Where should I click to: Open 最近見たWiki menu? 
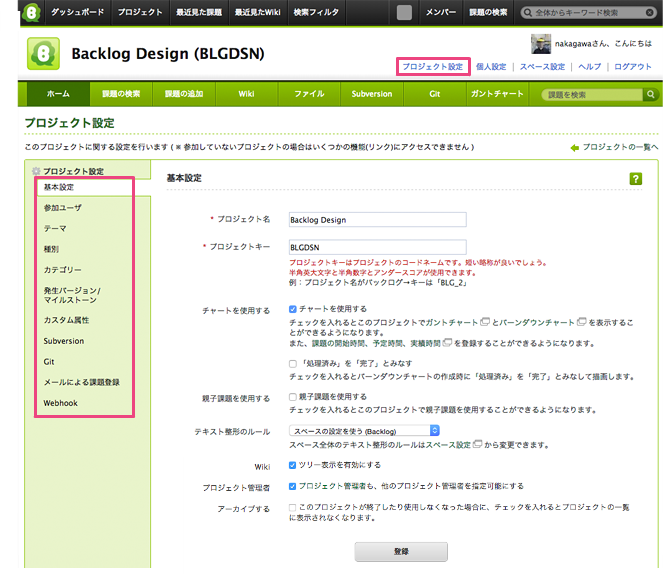coord(258,12)
